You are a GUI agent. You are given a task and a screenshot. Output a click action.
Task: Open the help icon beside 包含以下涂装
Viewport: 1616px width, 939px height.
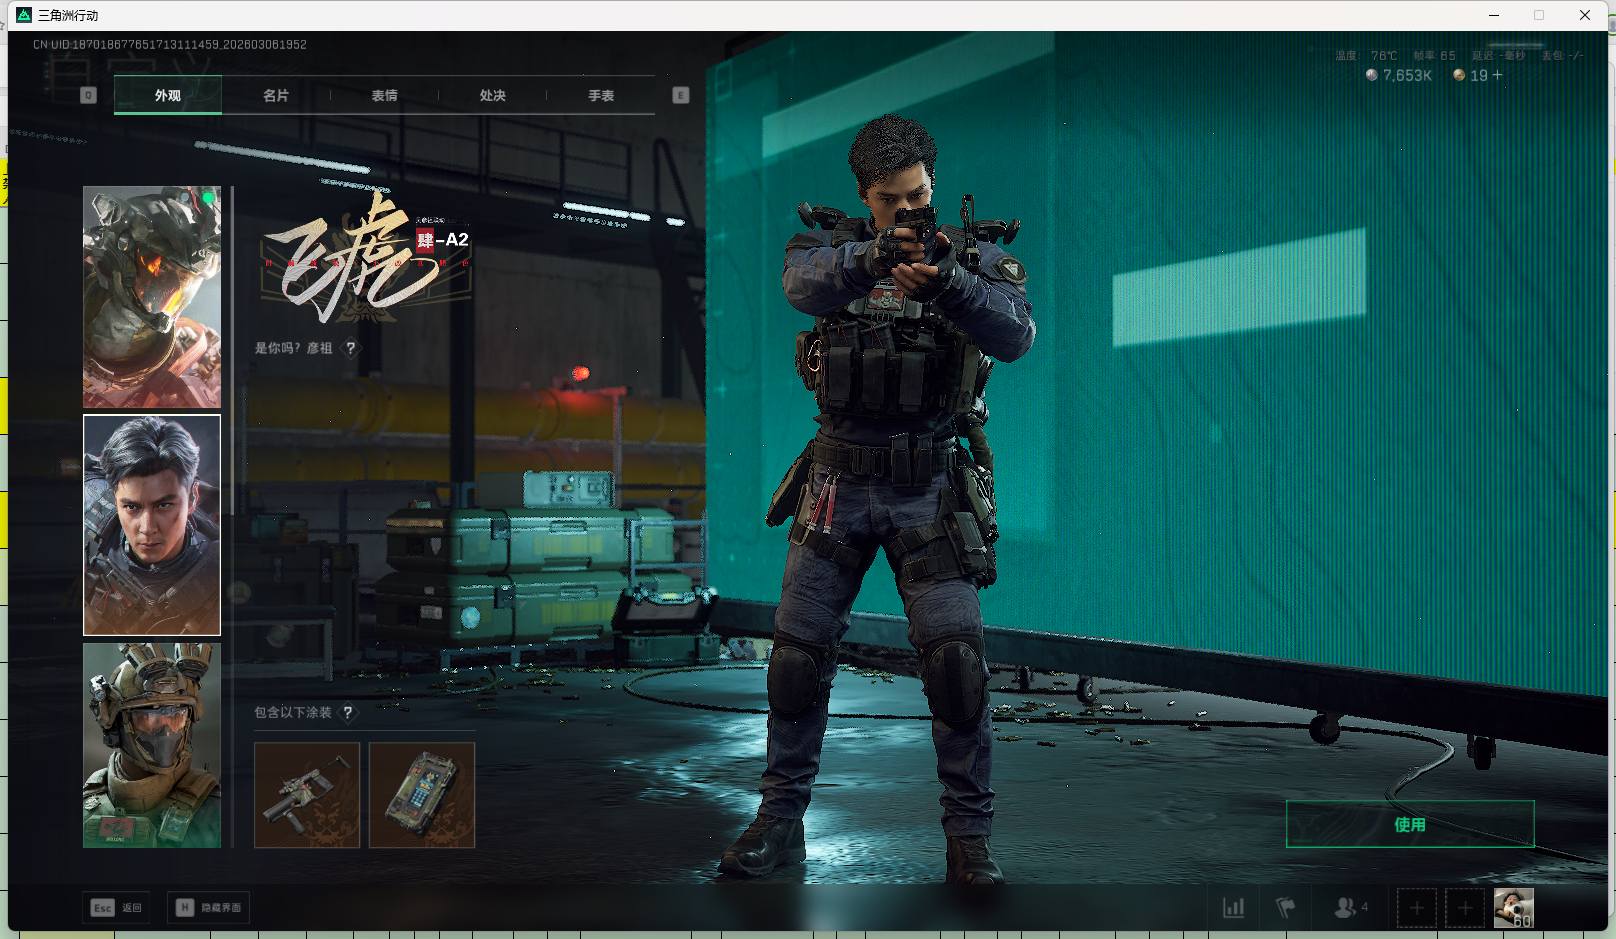click(x=347, y=713)
